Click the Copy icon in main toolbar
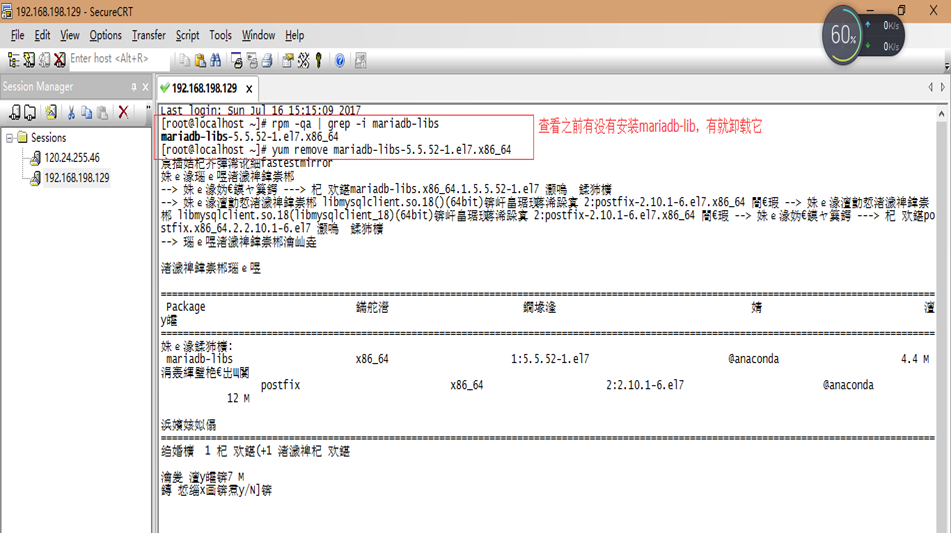This screenshot has width=951, height=533. pyautogui.click(x=184, y=60)
